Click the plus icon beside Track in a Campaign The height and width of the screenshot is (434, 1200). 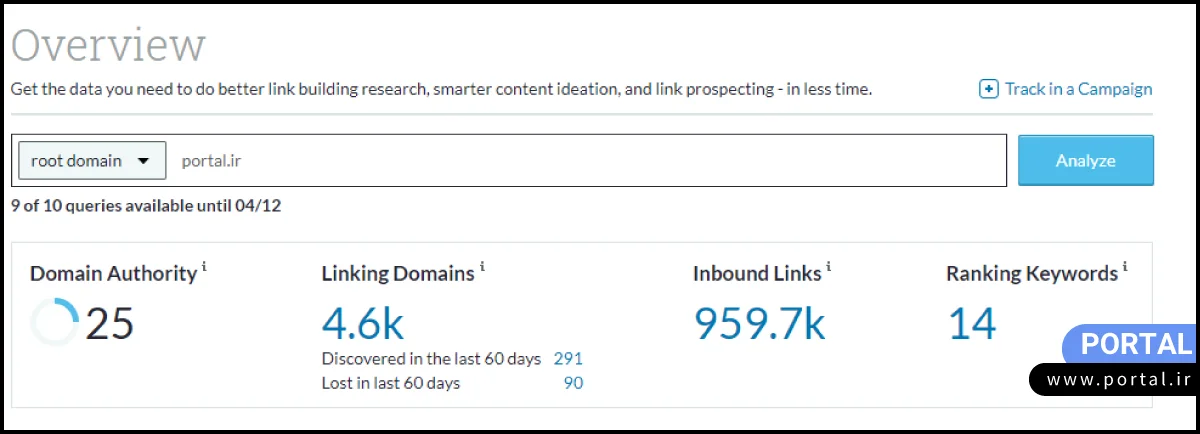click(988, 89)
